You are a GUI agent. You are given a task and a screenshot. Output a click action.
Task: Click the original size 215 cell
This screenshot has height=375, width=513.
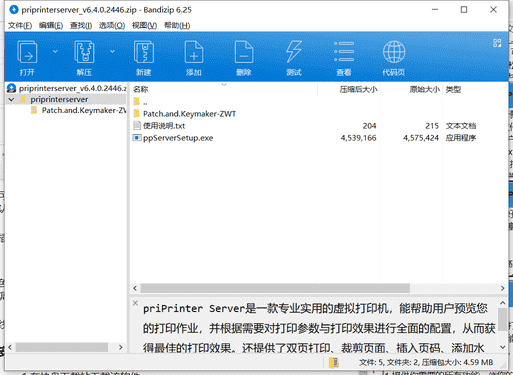click(432, 126)
